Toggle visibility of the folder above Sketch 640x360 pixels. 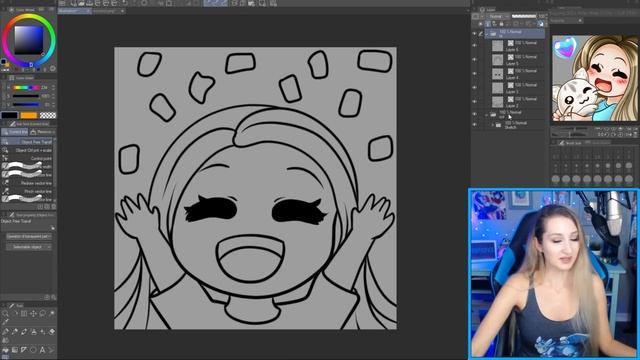click(474, 115)
